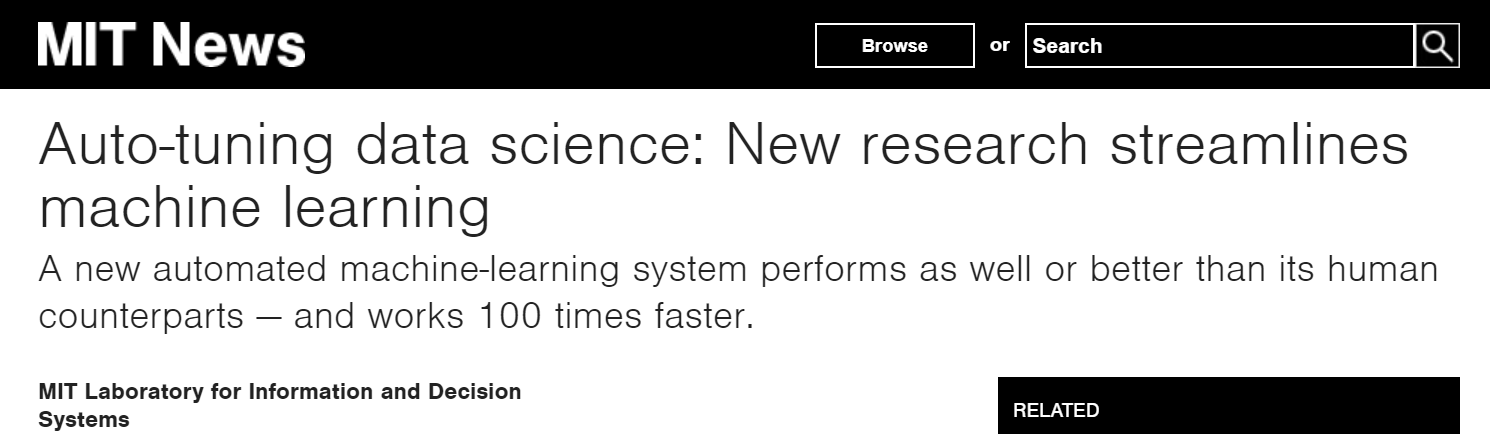Click the word 'or' beside Browse
The height and width of the screenshot is (434, 1490).
click(x=1000, y=45)
